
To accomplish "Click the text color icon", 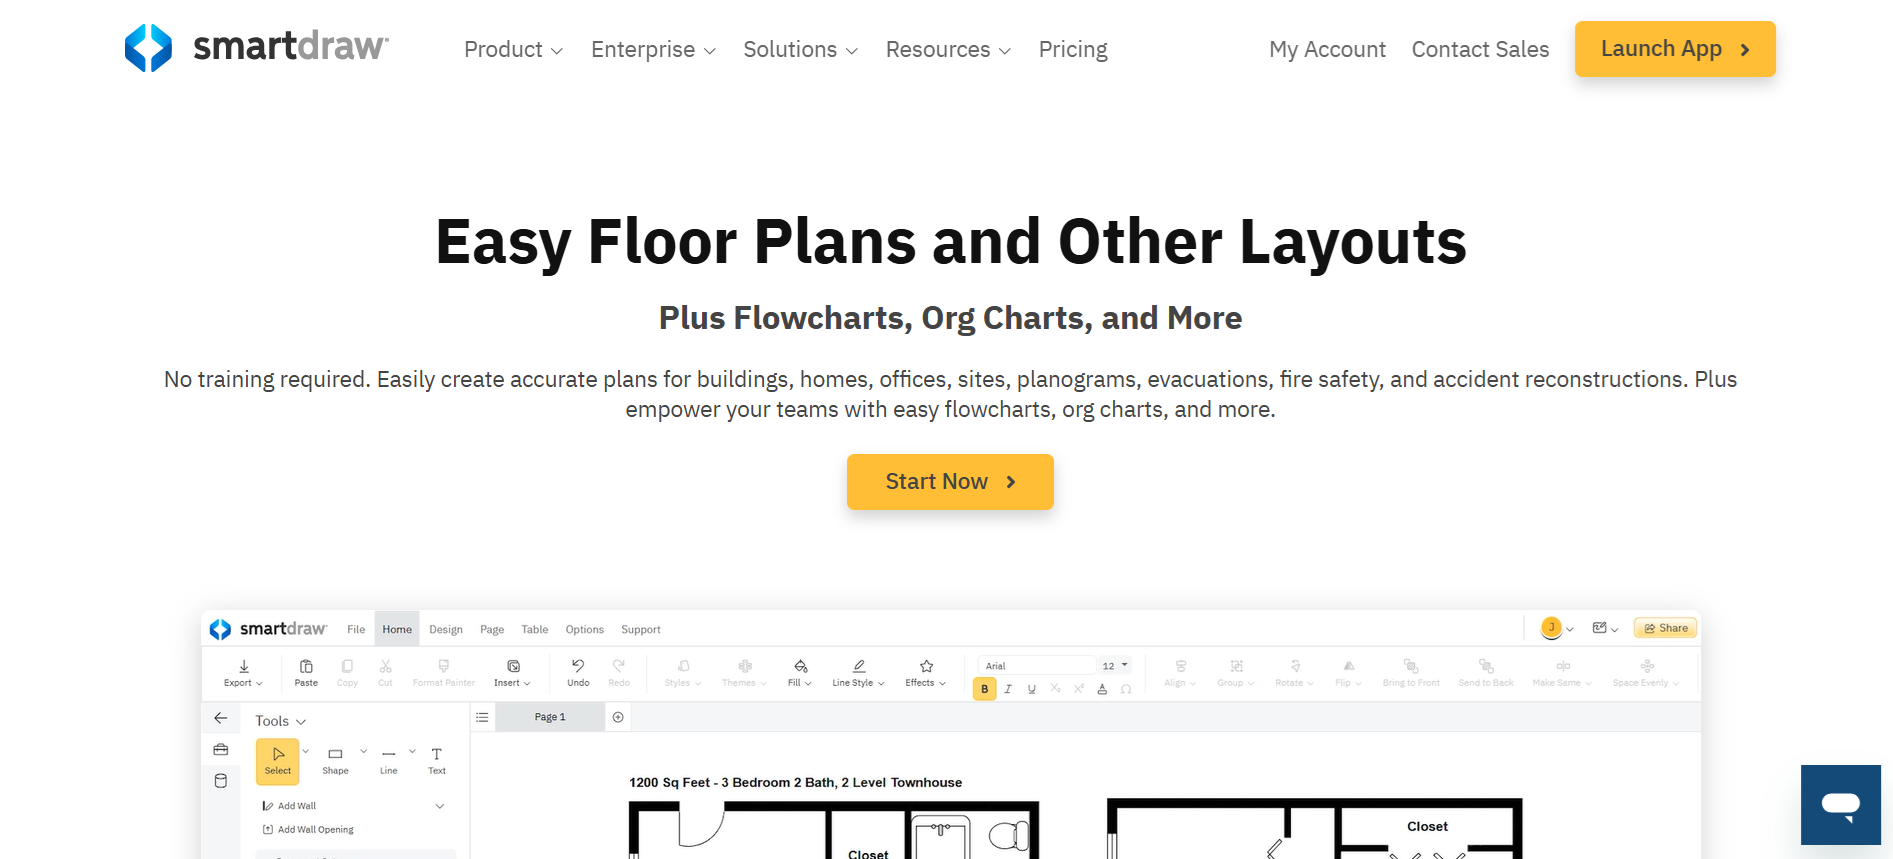I will point(1102,689).
